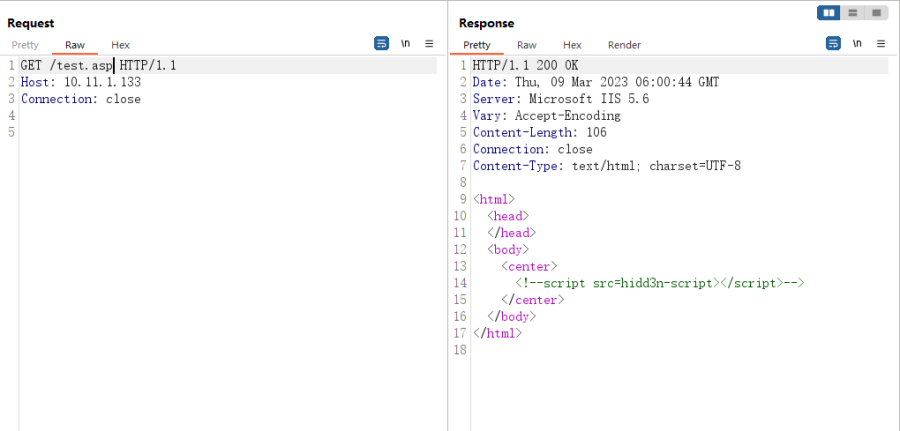Image resolution: width=900 pixels, height=431 pixels.
Task: Click the Vary: Accept-Encoding header
Action: tap(546, 115)
